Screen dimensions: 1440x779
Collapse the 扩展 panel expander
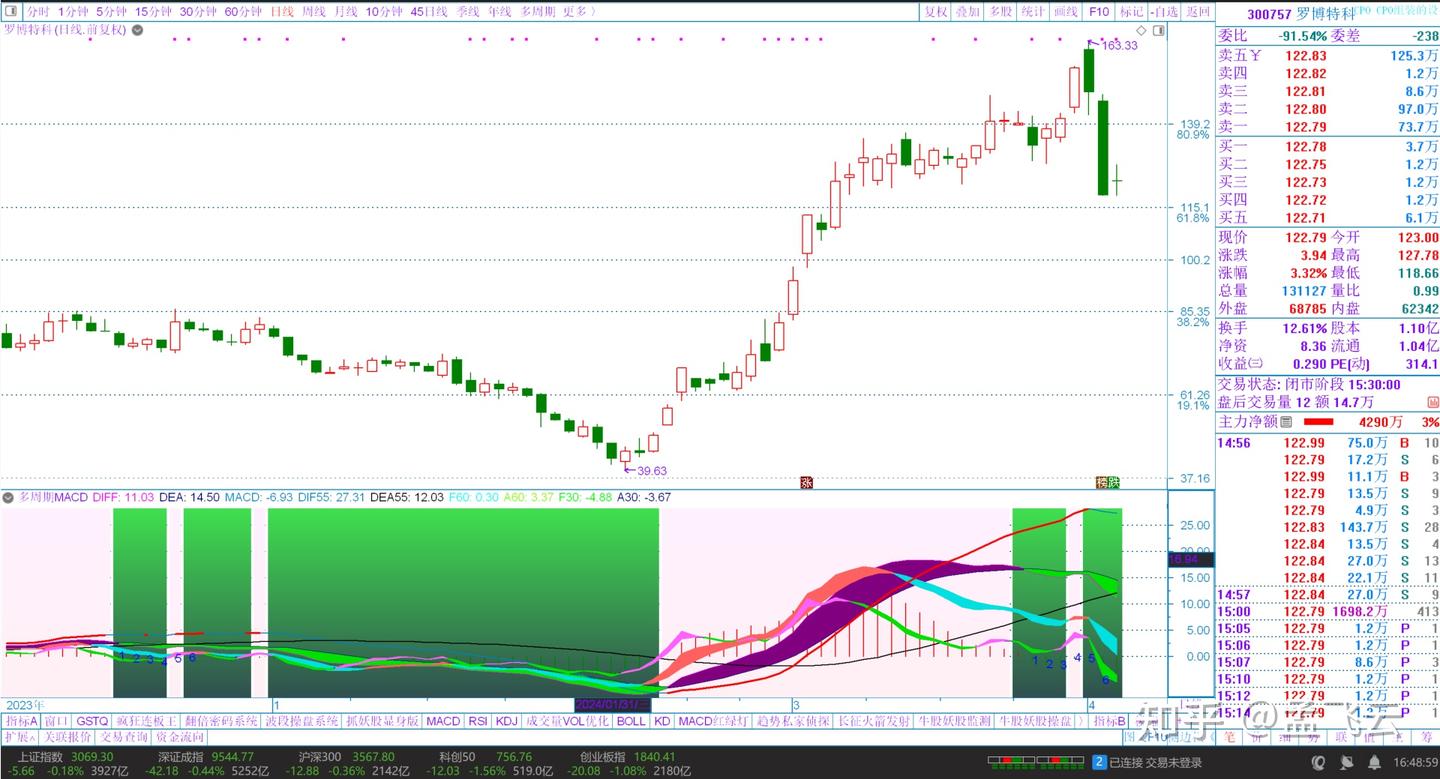point(21,735)
